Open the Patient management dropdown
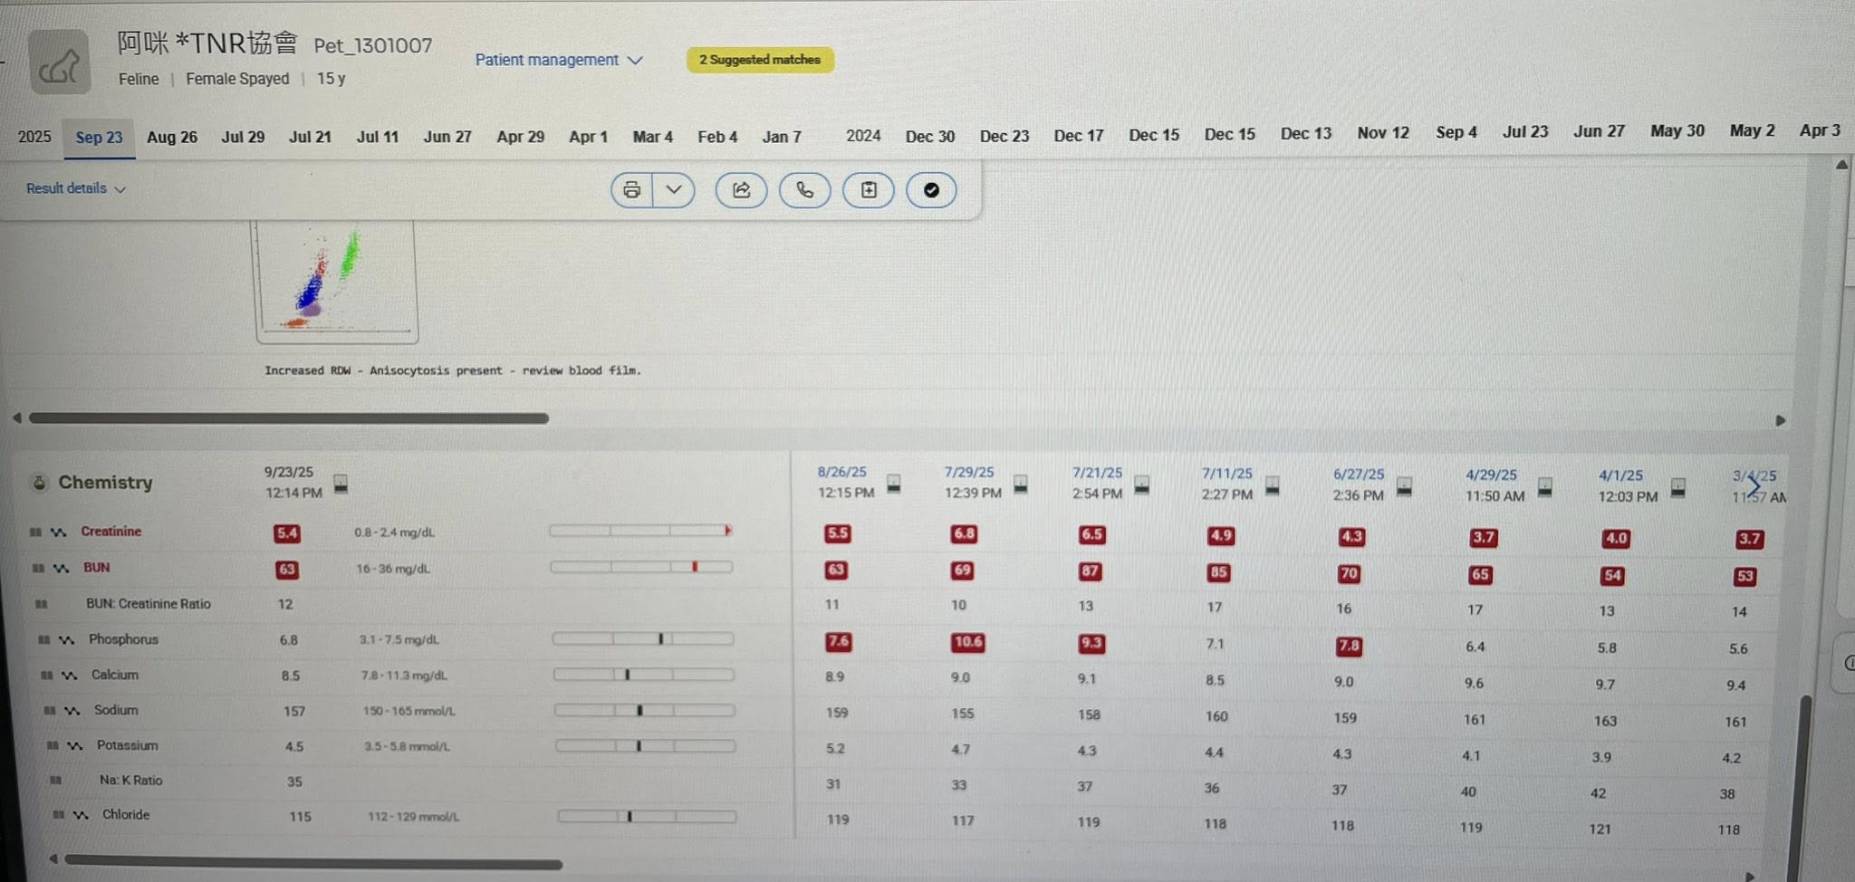This screenshot has height=882, width=1855. point(558,60)
